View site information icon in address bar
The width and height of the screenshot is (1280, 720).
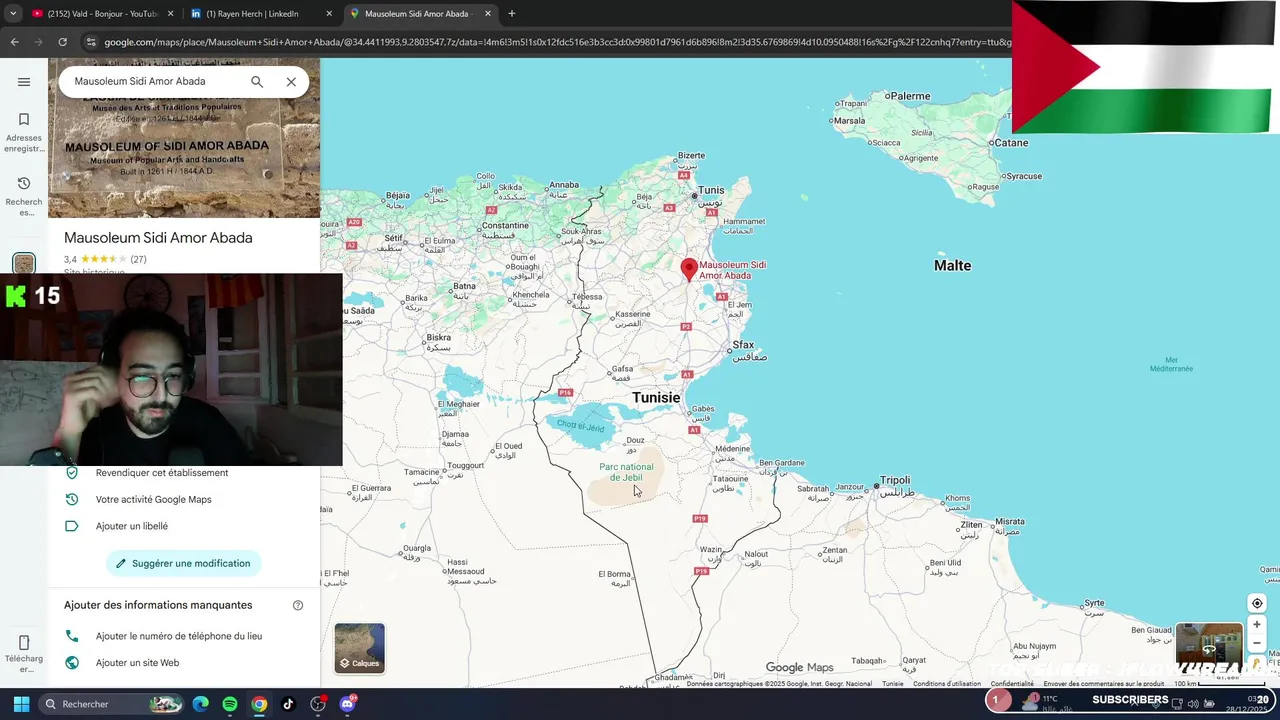point(91,42)
